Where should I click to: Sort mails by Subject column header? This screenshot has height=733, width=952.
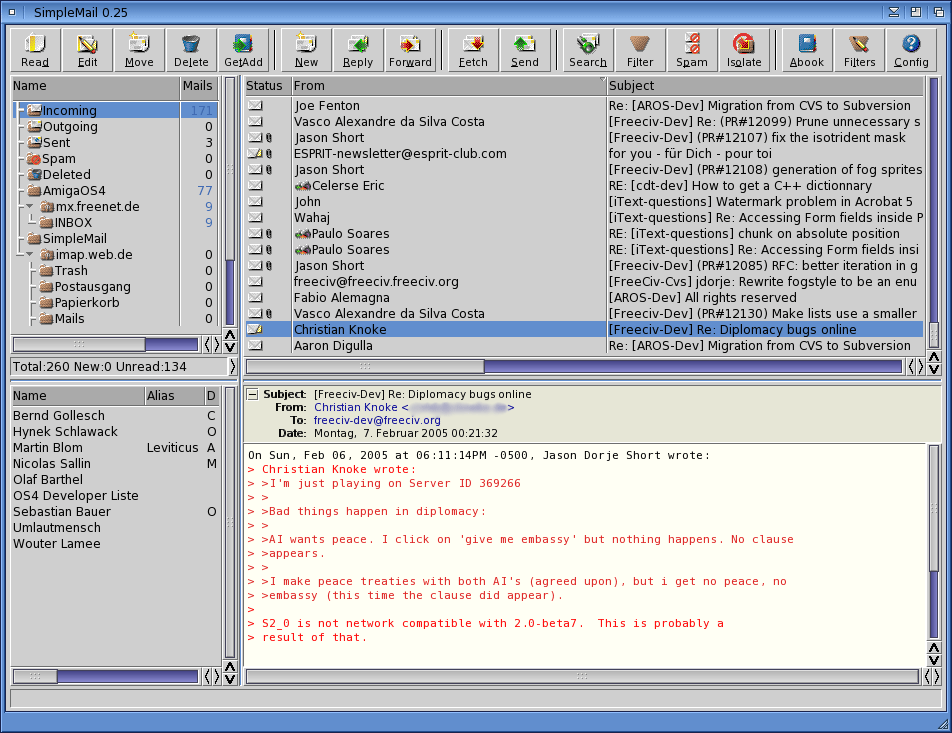click(x=765, y=86)
